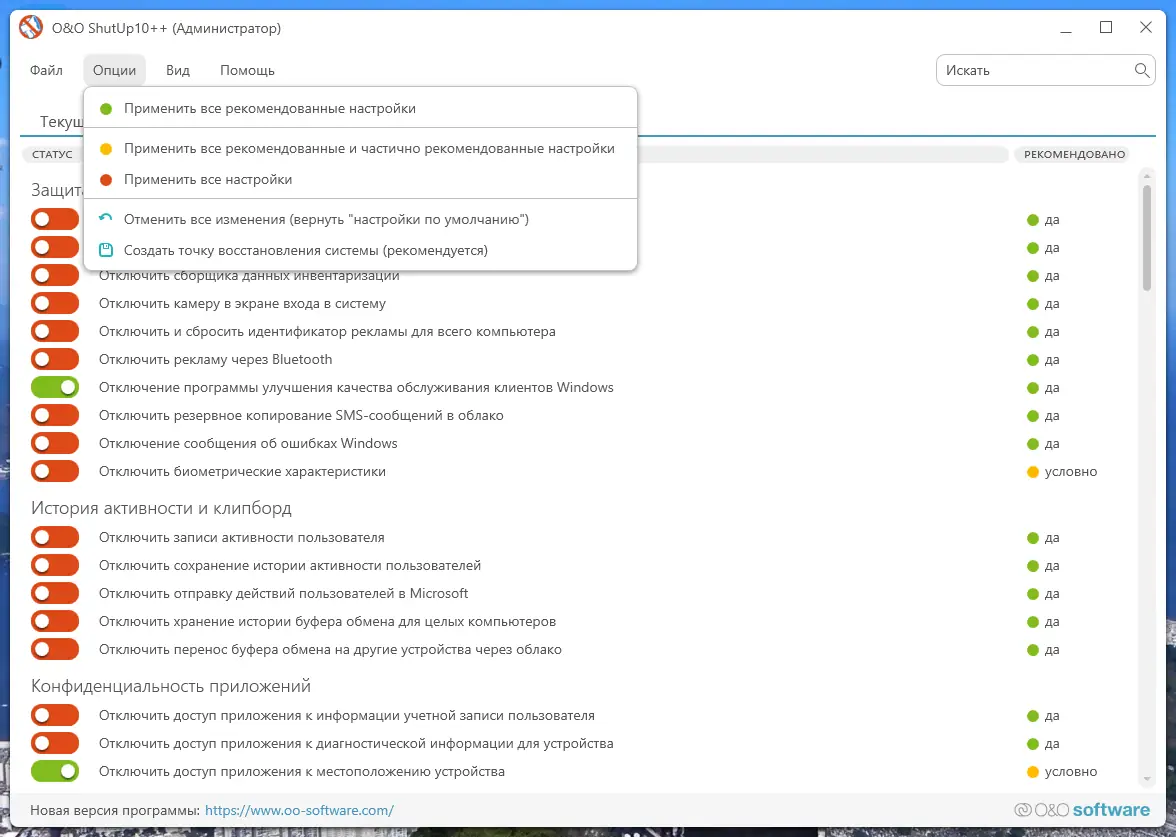1176x837 pixels.
Task: Maximize the O&O ShutUp10++ window
Action: coord(1106,28)
